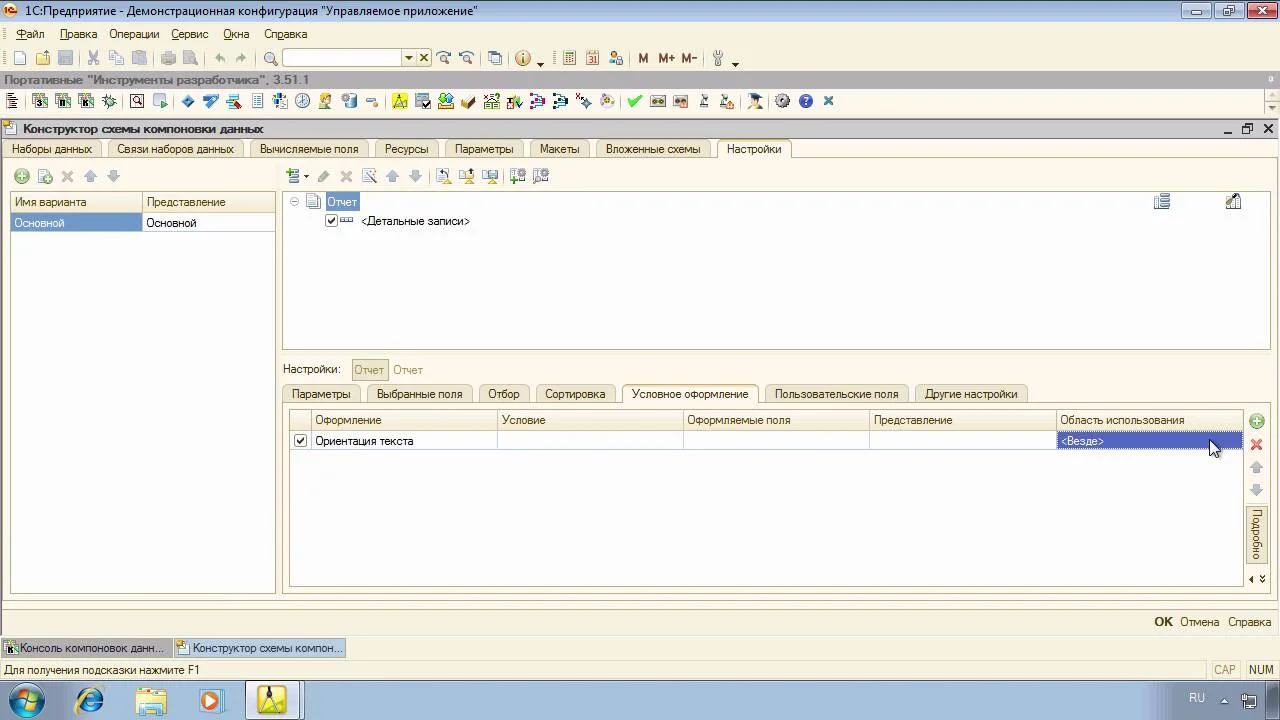
Task: Click the magnifier search icon in main toolbar
Action: point(270,59)
